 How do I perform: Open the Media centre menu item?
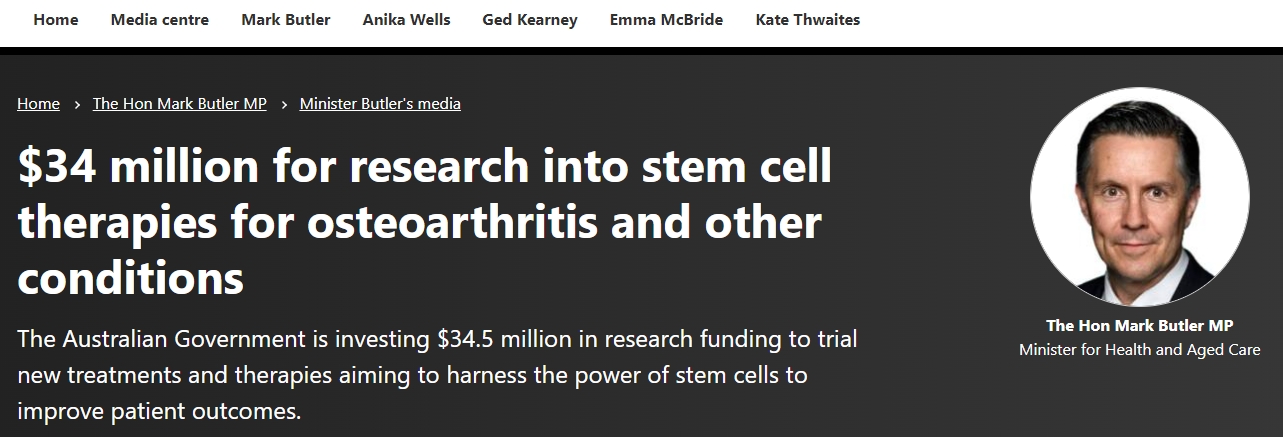(x=160, y=20)
